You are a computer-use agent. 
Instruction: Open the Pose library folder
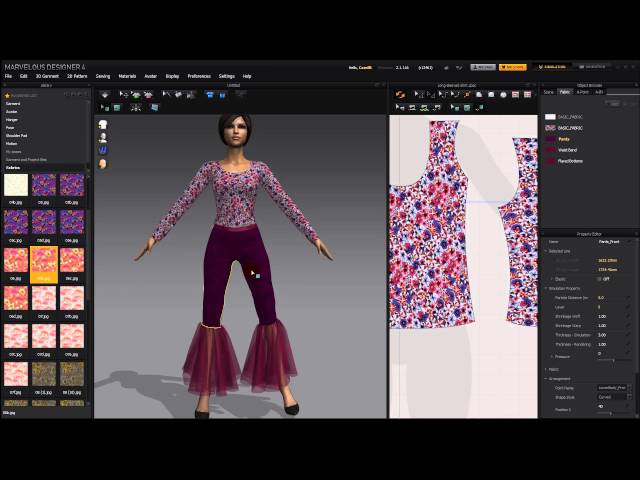pyautogui.click(x=10, y=128)
